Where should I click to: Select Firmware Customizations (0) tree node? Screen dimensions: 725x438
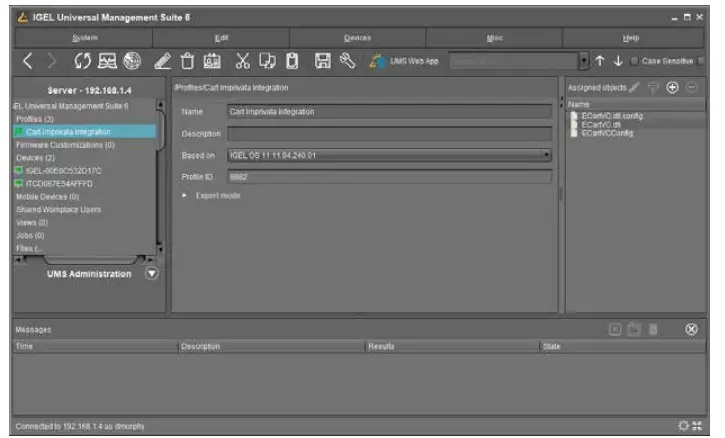click(x=65, y=145)
